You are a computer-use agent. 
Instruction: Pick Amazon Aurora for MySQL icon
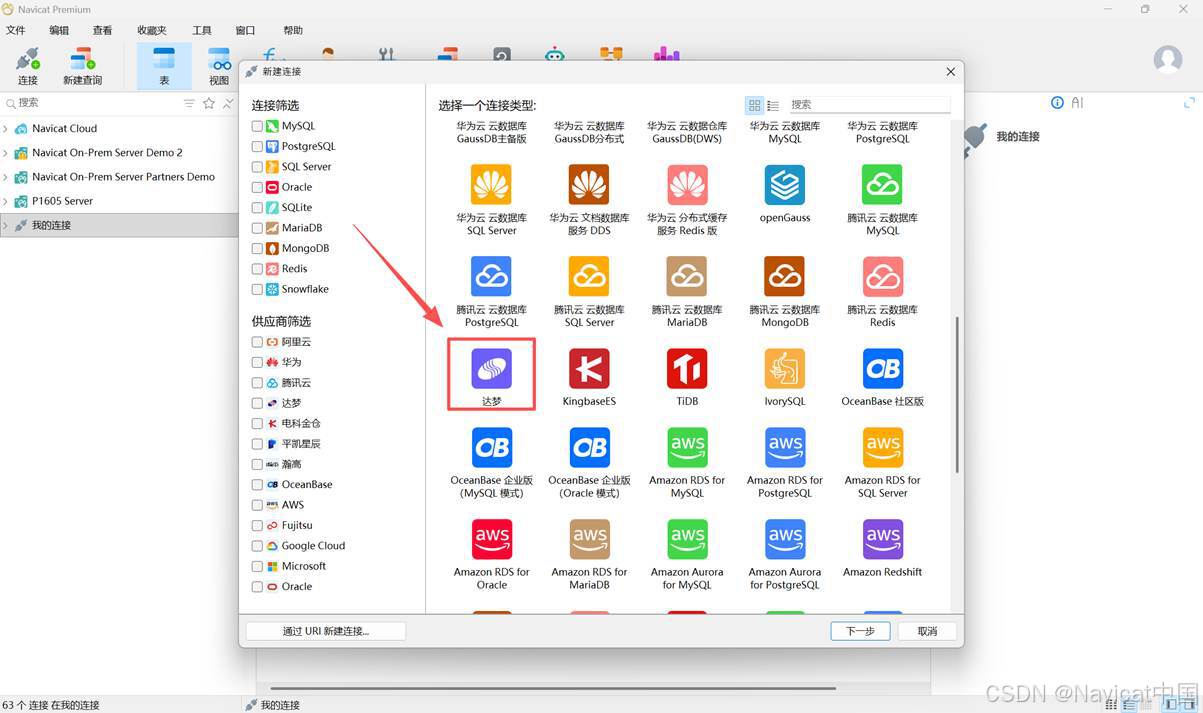(x=687, y=540)
